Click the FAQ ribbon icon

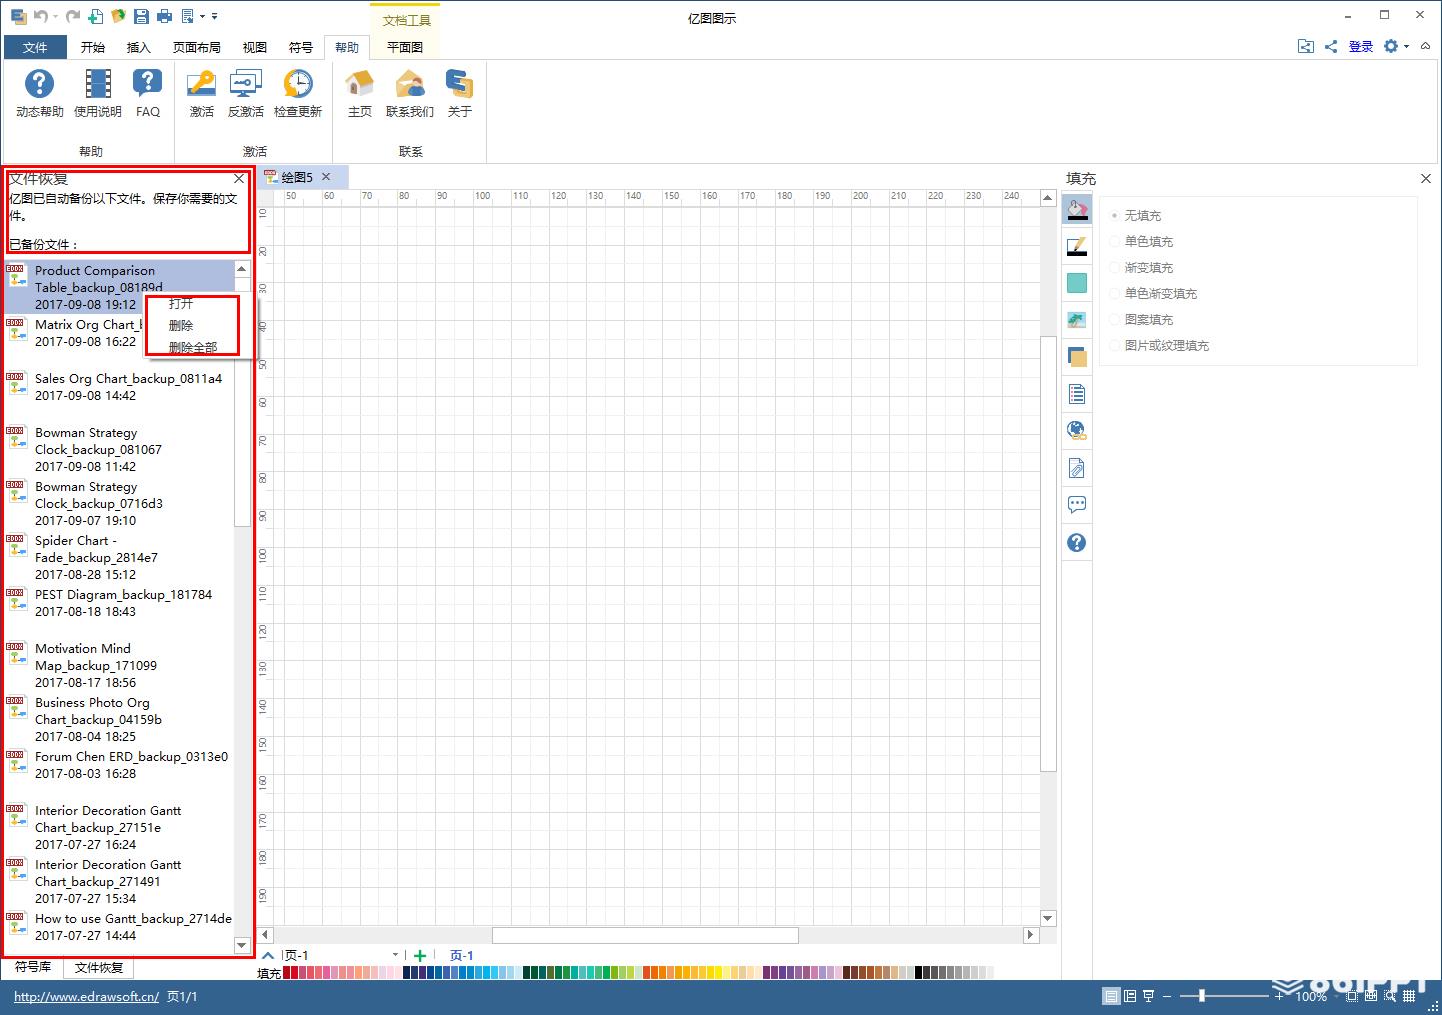(x=148, y=93)
